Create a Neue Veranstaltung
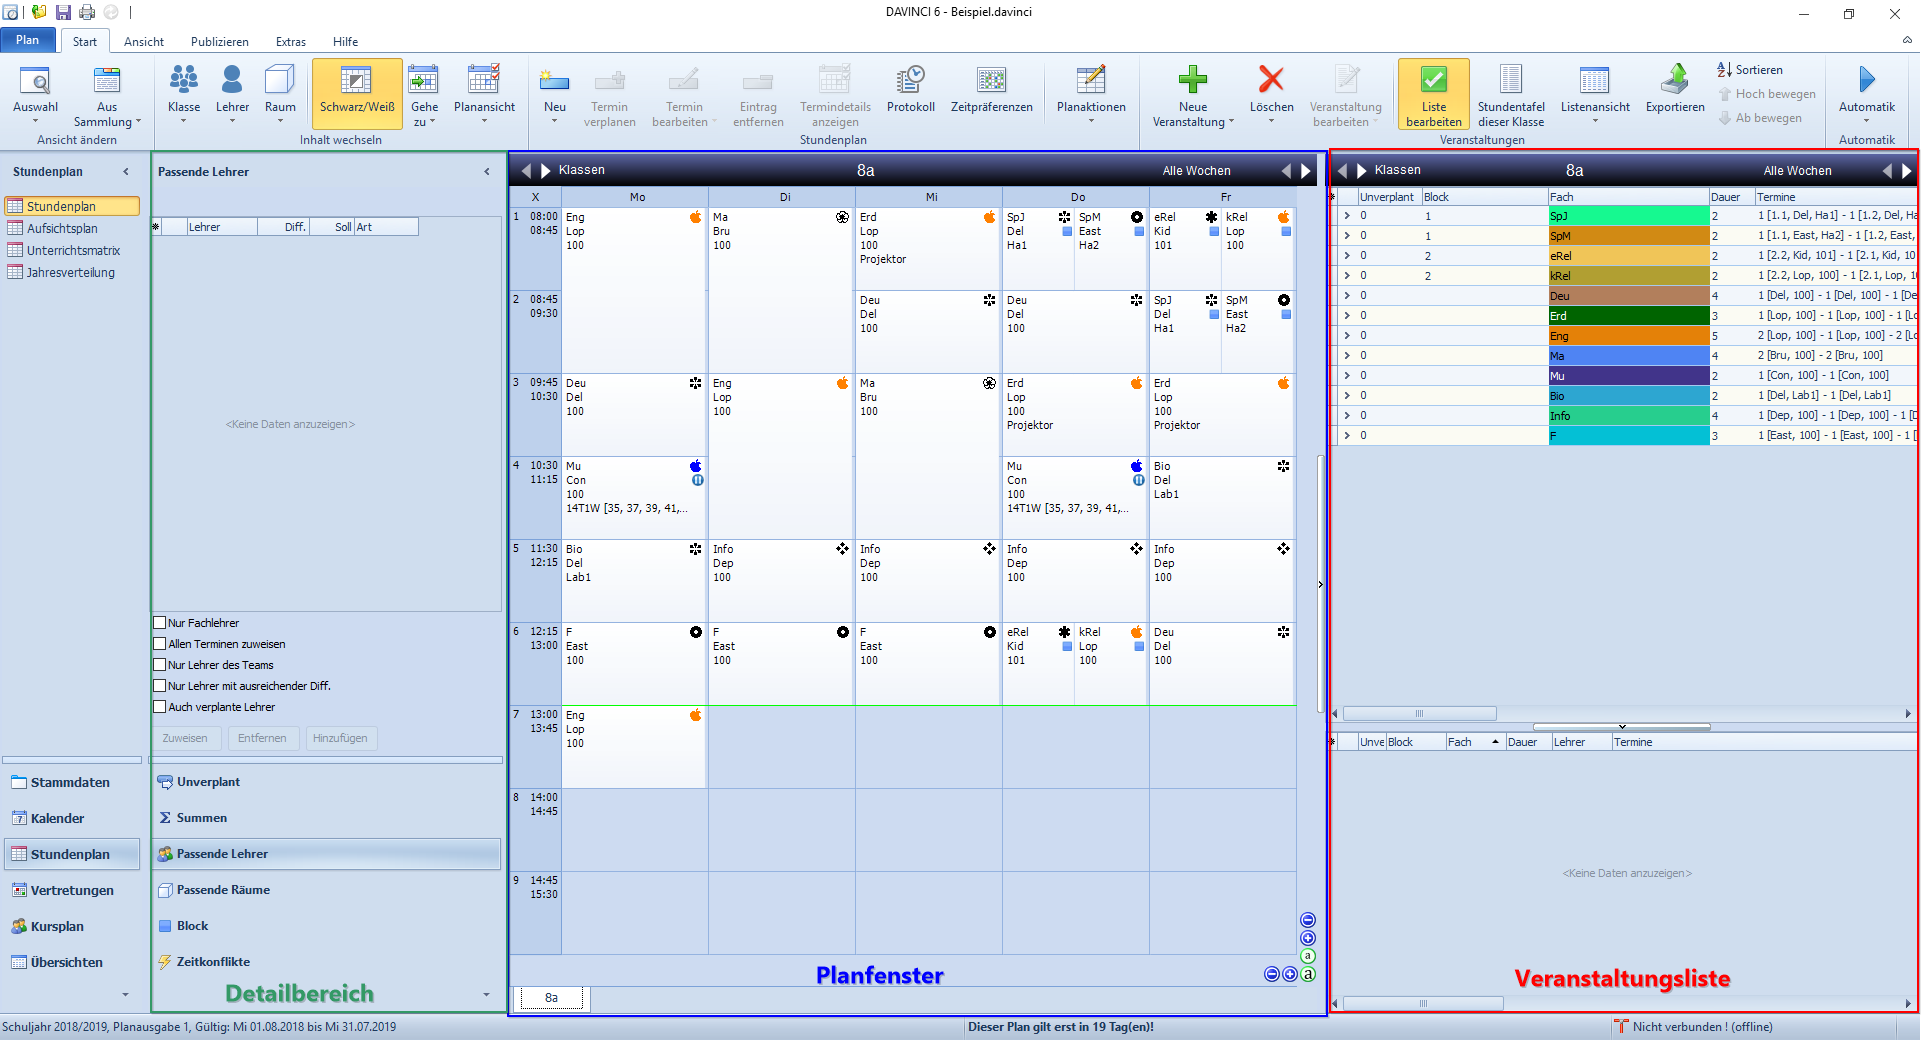The height and width of the screenshot is (1040, 1921). pos(1193,93)
